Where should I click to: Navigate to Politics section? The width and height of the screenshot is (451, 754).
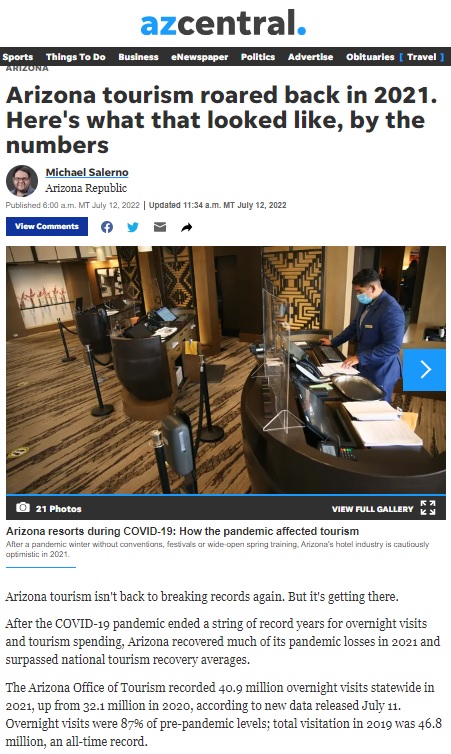(x=258, y=57)
